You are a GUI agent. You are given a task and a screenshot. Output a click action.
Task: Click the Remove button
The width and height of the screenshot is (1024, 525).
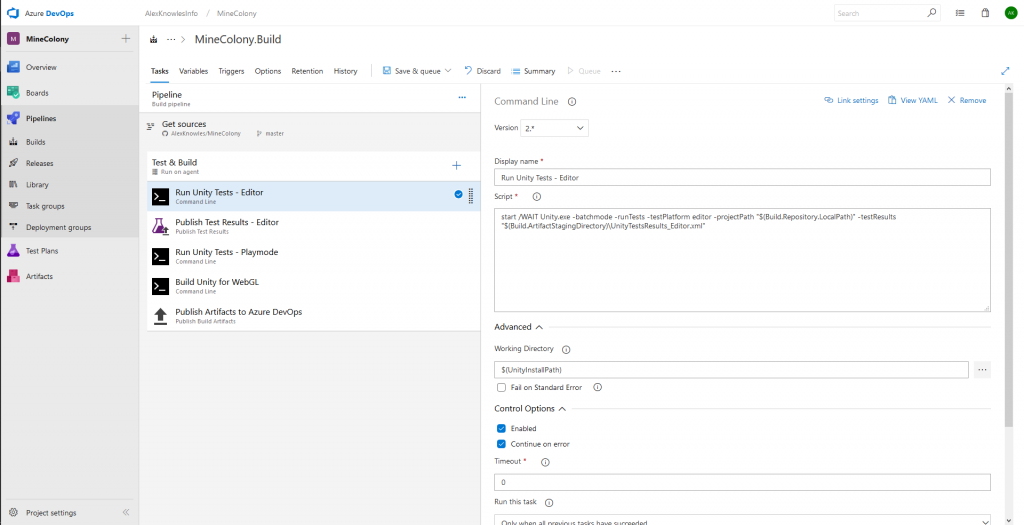(966, 100)
